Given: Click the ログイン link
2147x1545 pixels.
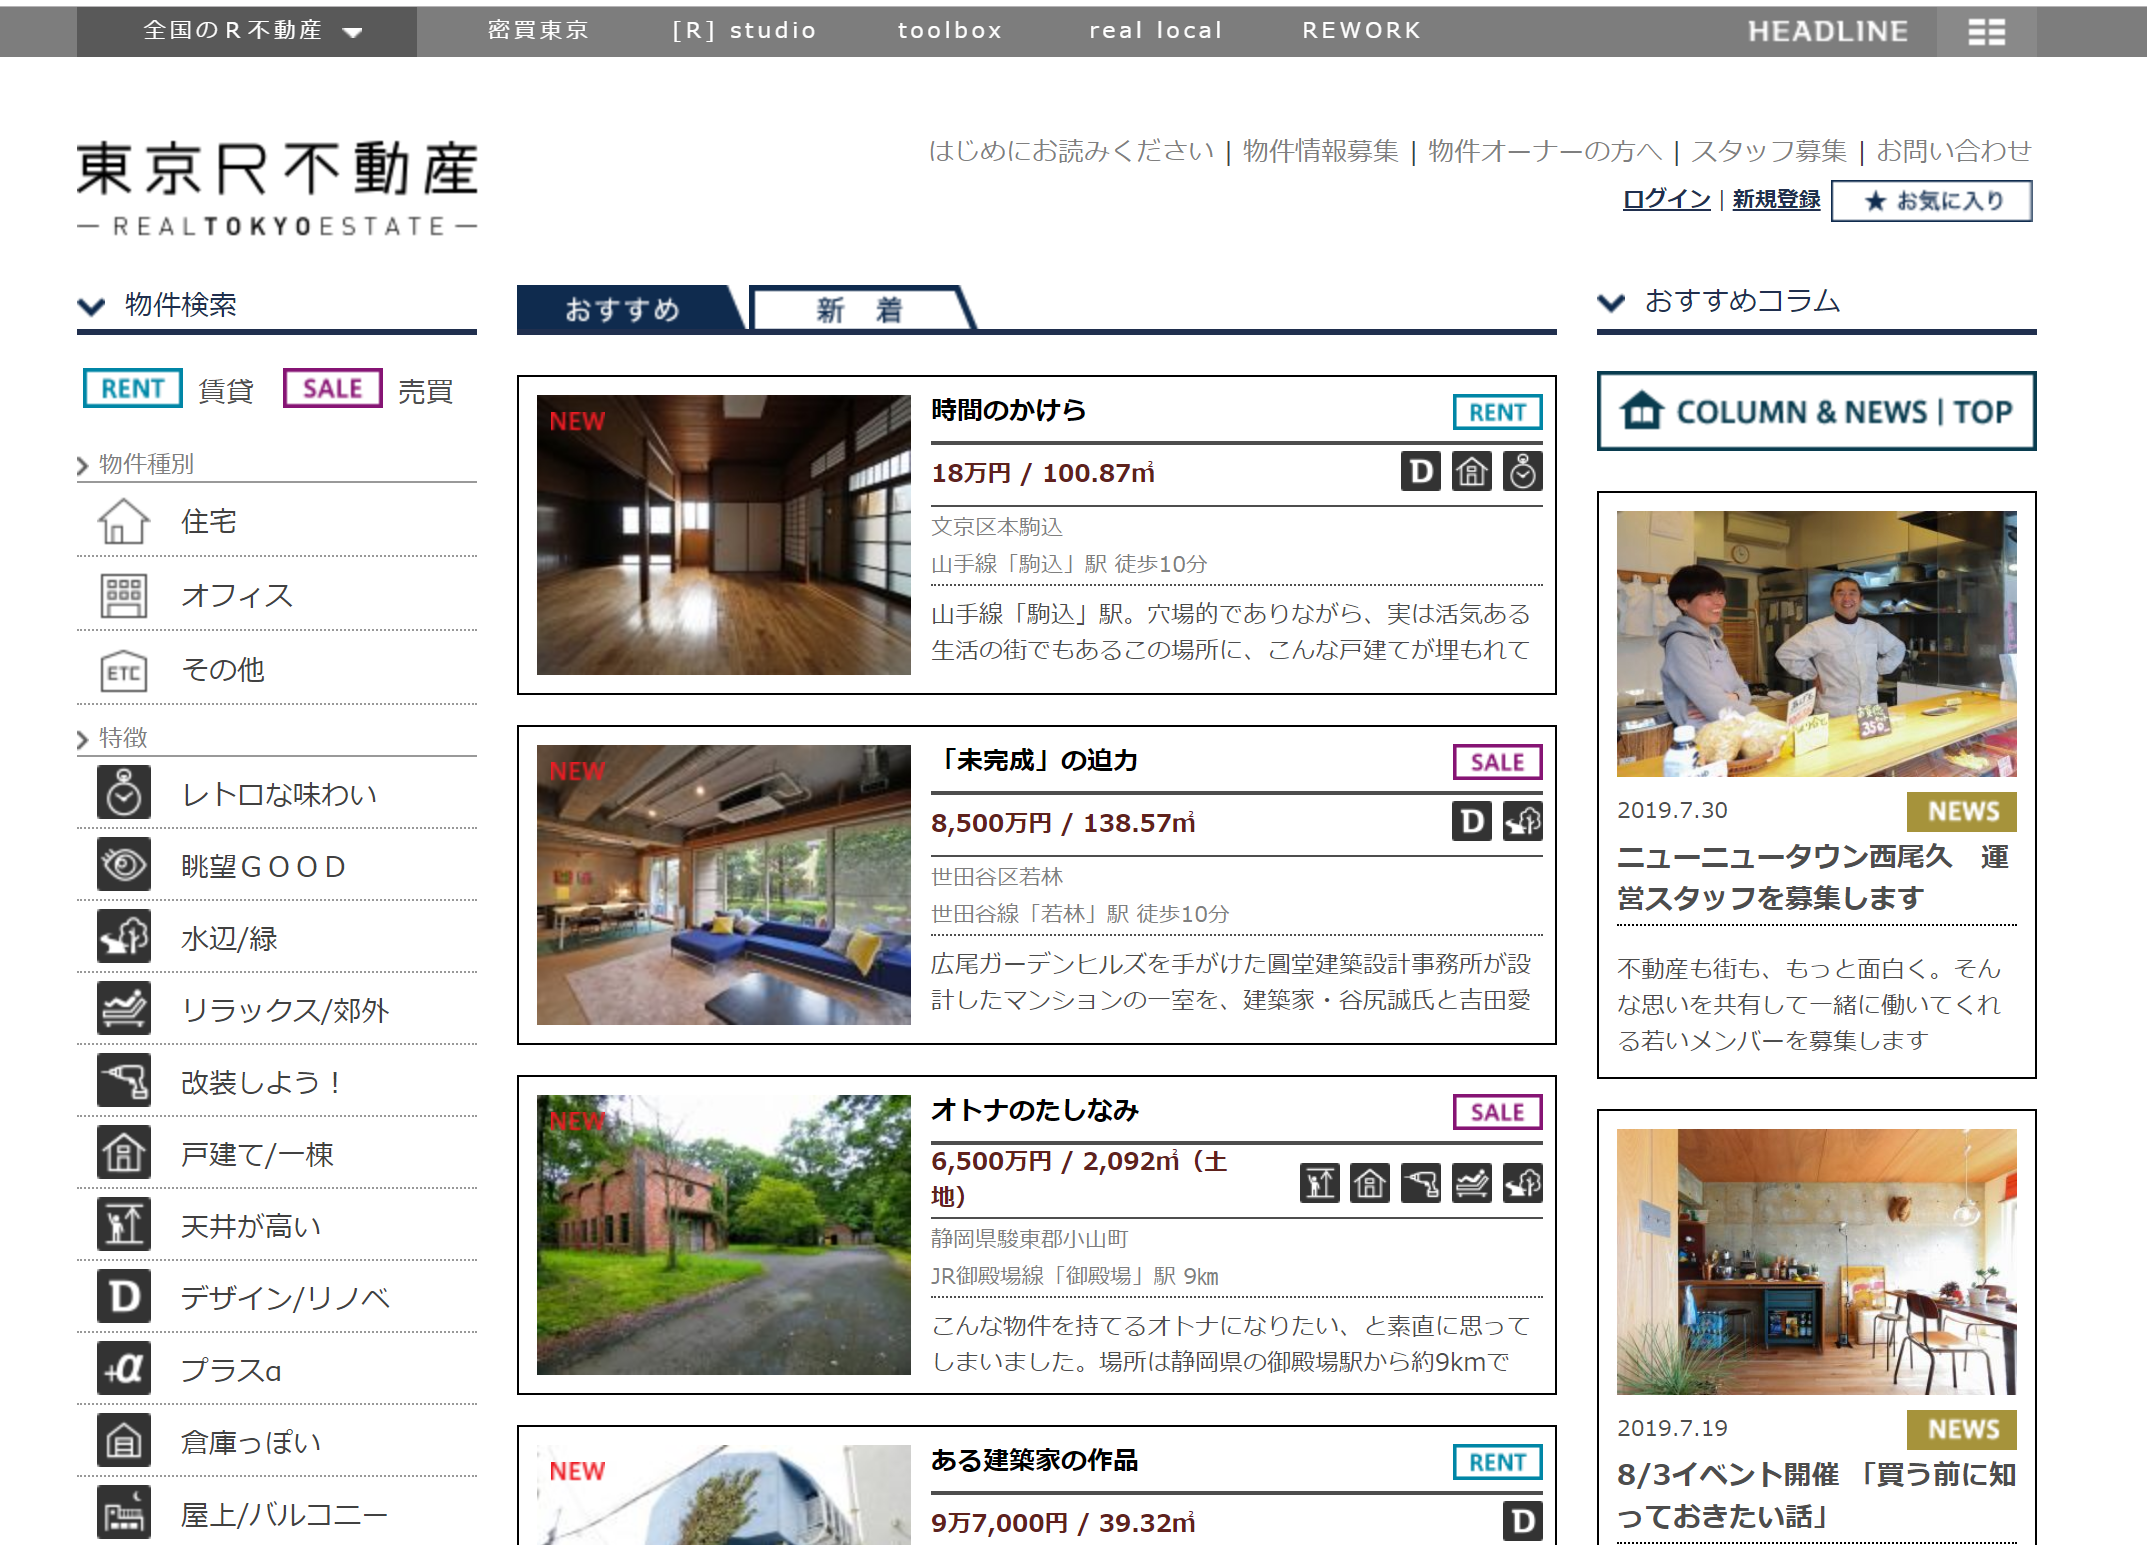Looking at the screenshot, I should 1666,199.
